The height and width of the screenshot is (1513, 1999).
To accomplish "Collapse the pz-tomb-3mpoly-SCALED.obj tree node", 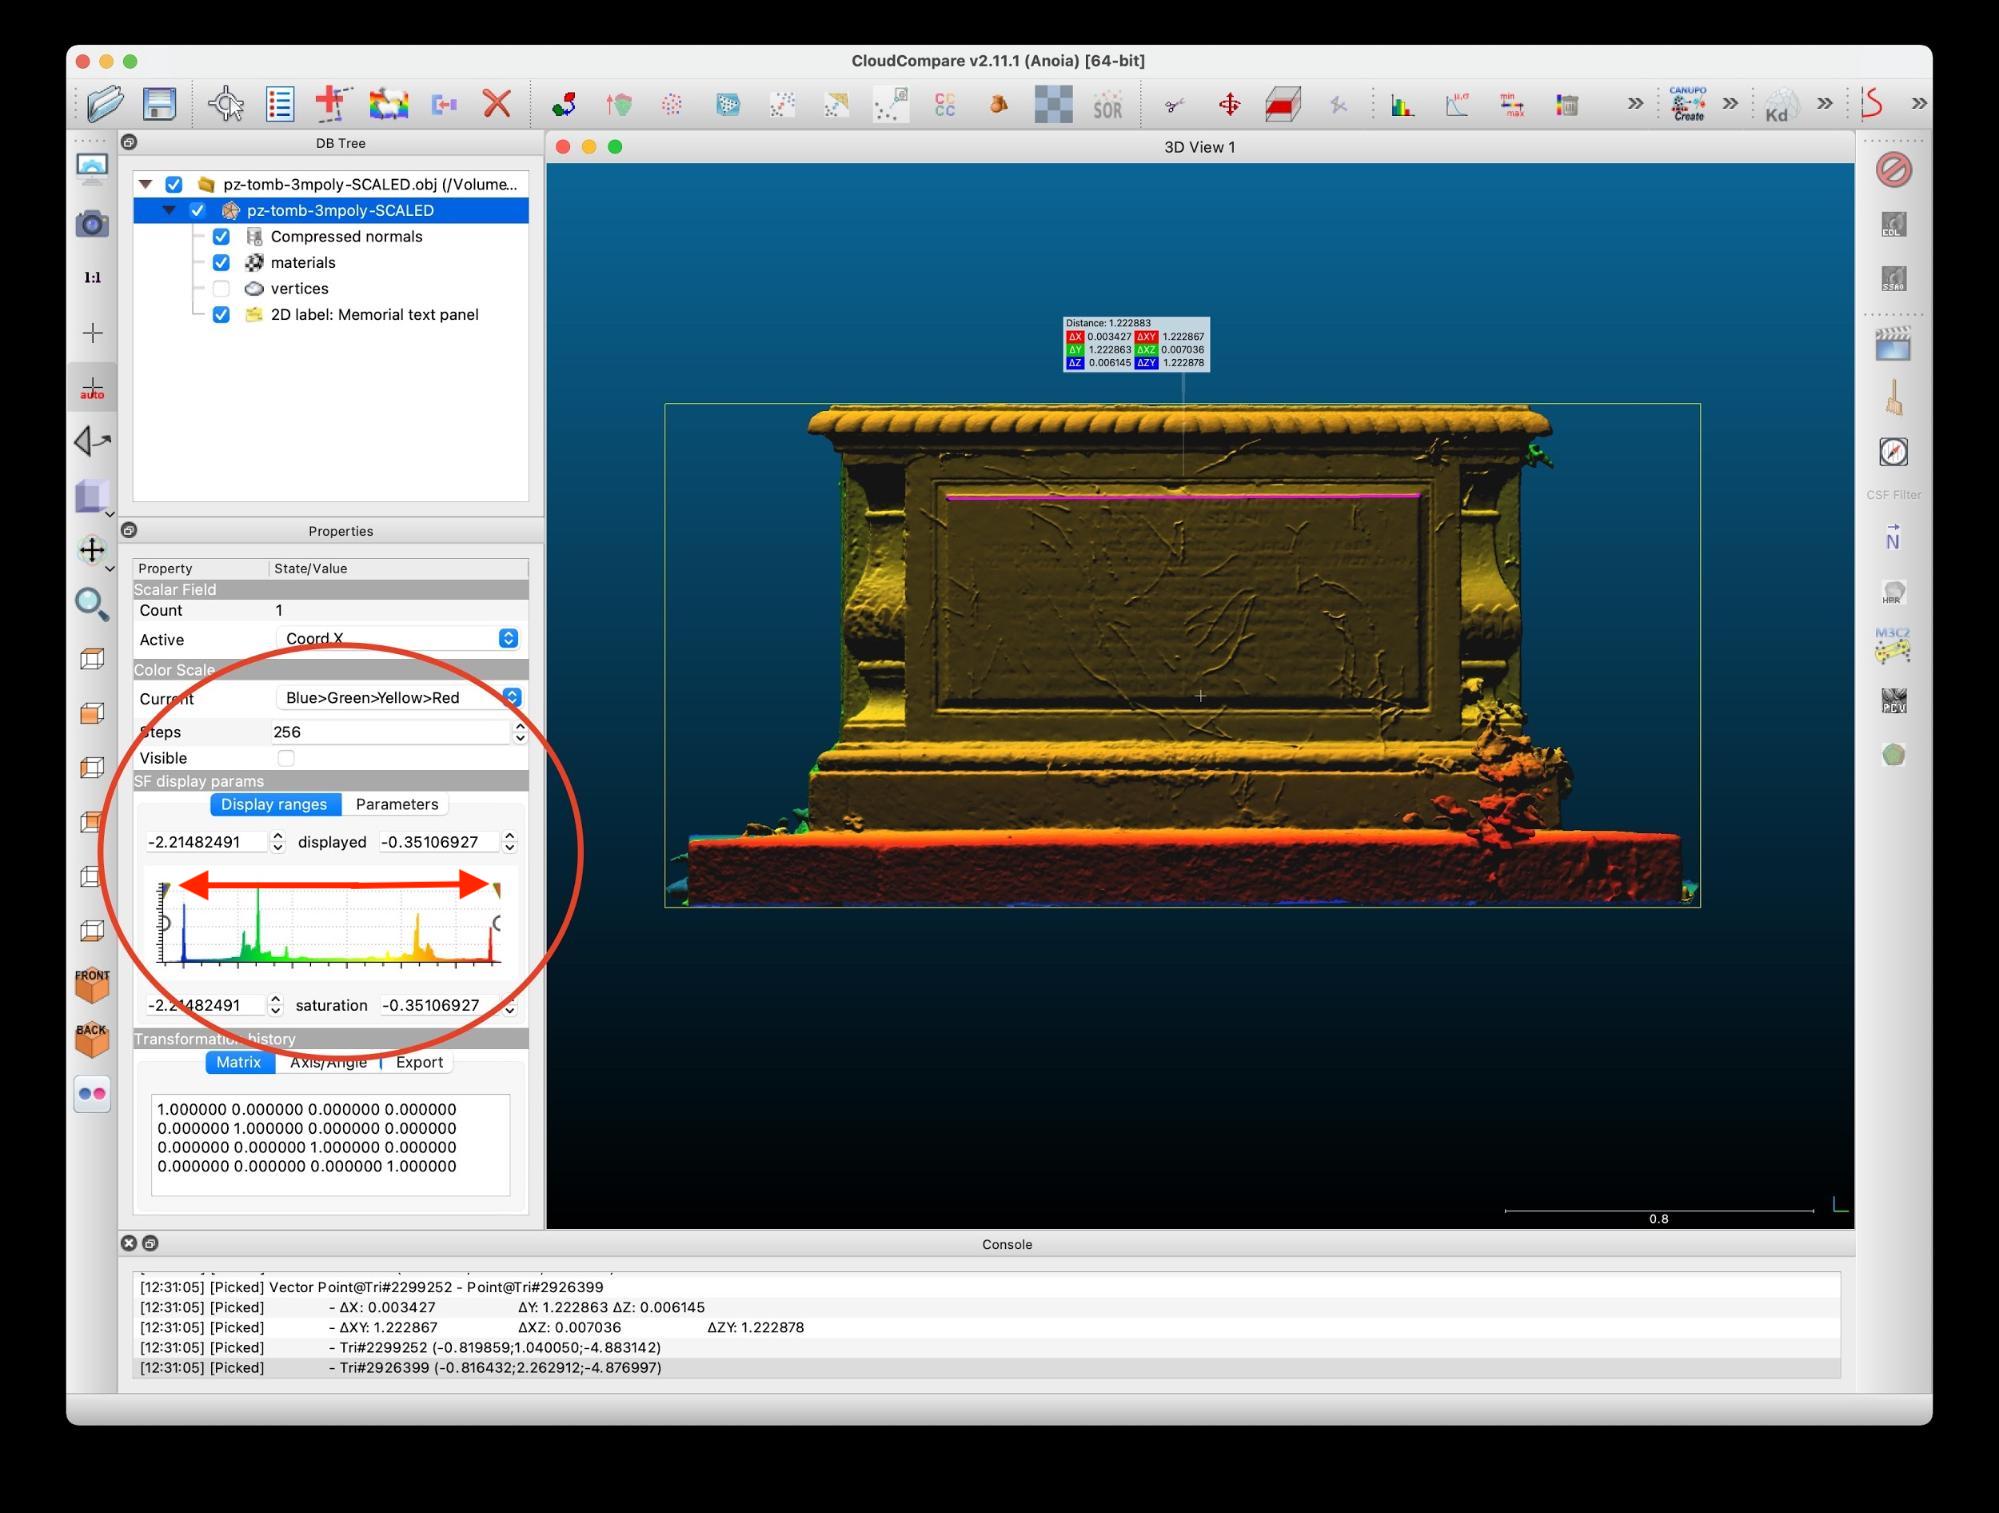I will (x=146, y=184).
